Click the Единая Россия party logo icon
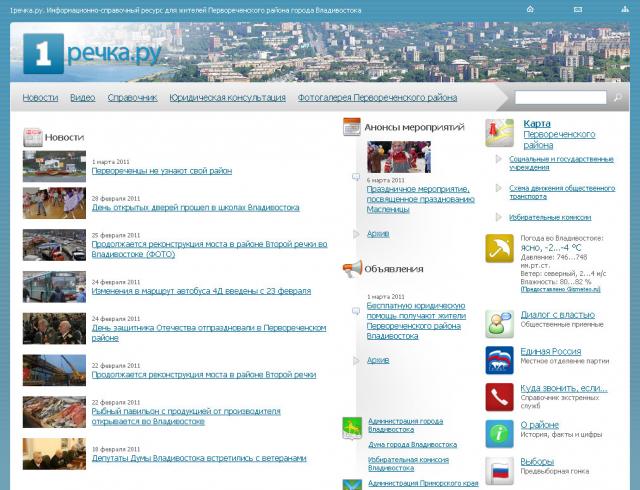This screenshot has width=640, height=490. click(x=500, y=361)
